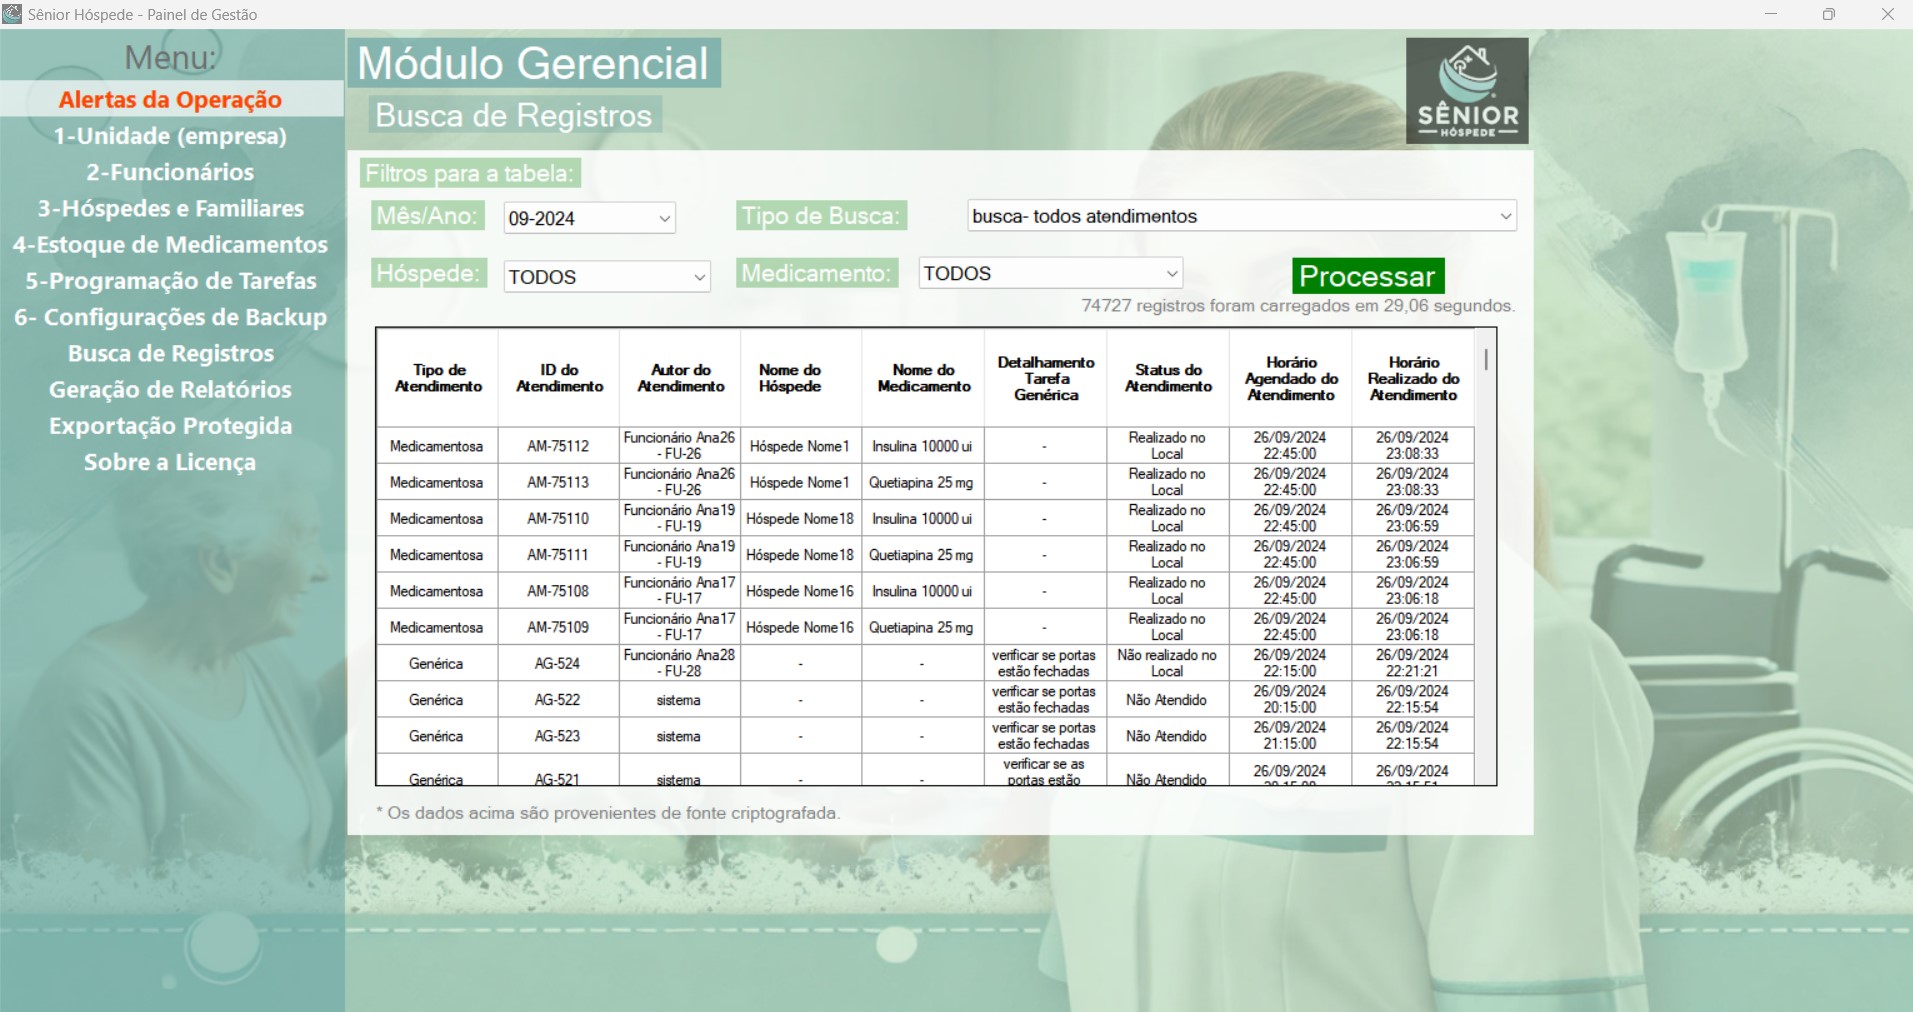Navigate to 4-Estoque de Medicamentos
The width and height of the screenshot is (1913, 1012).
point(170,245)
